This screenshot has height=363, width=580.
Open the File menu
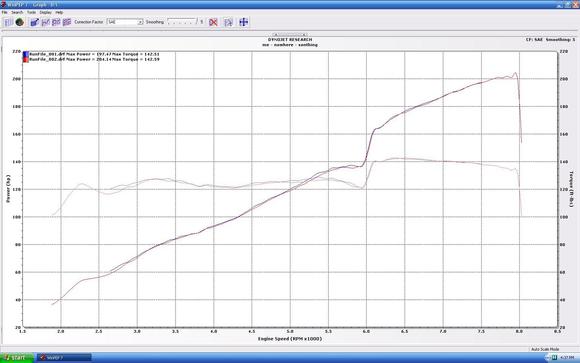tap(4, 12)
